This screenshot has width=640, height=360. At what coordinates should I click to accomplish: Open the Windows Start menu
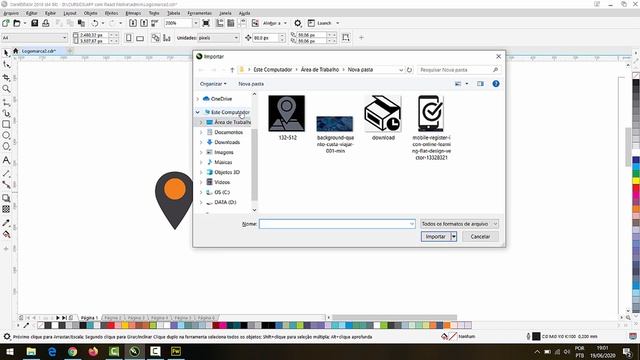(x=10, y=351)
